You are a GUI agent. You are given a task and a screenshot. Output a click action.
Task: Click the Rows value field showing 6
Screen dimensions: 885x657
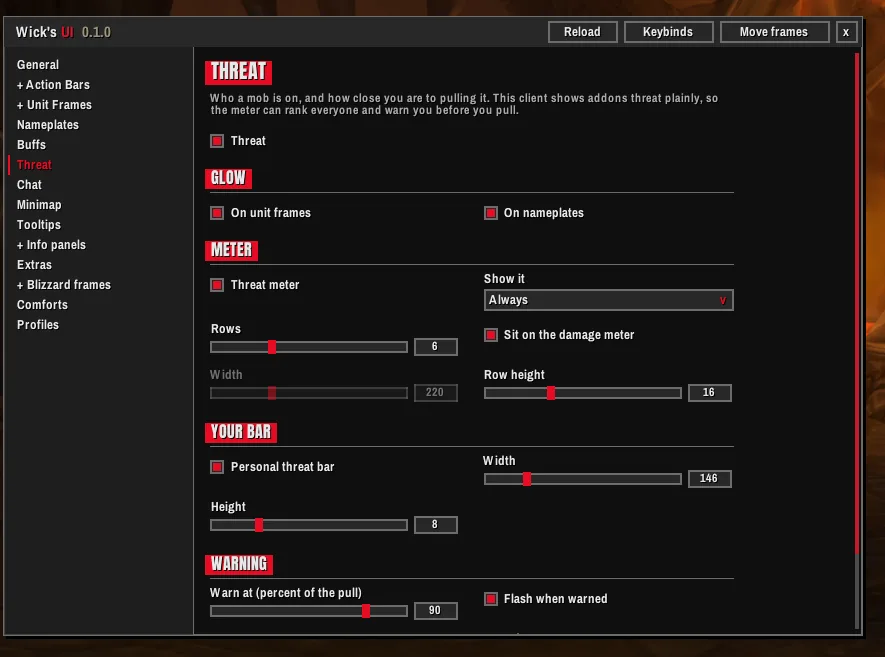pos(435,347)
